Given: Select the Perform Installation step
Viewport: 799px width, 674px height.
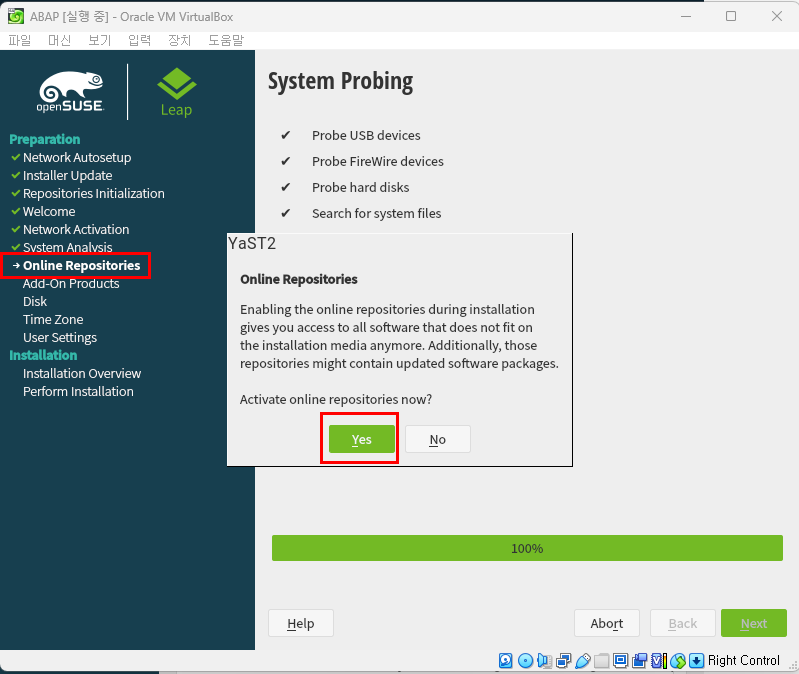Looking at the screenshot, I should point(78,392).
